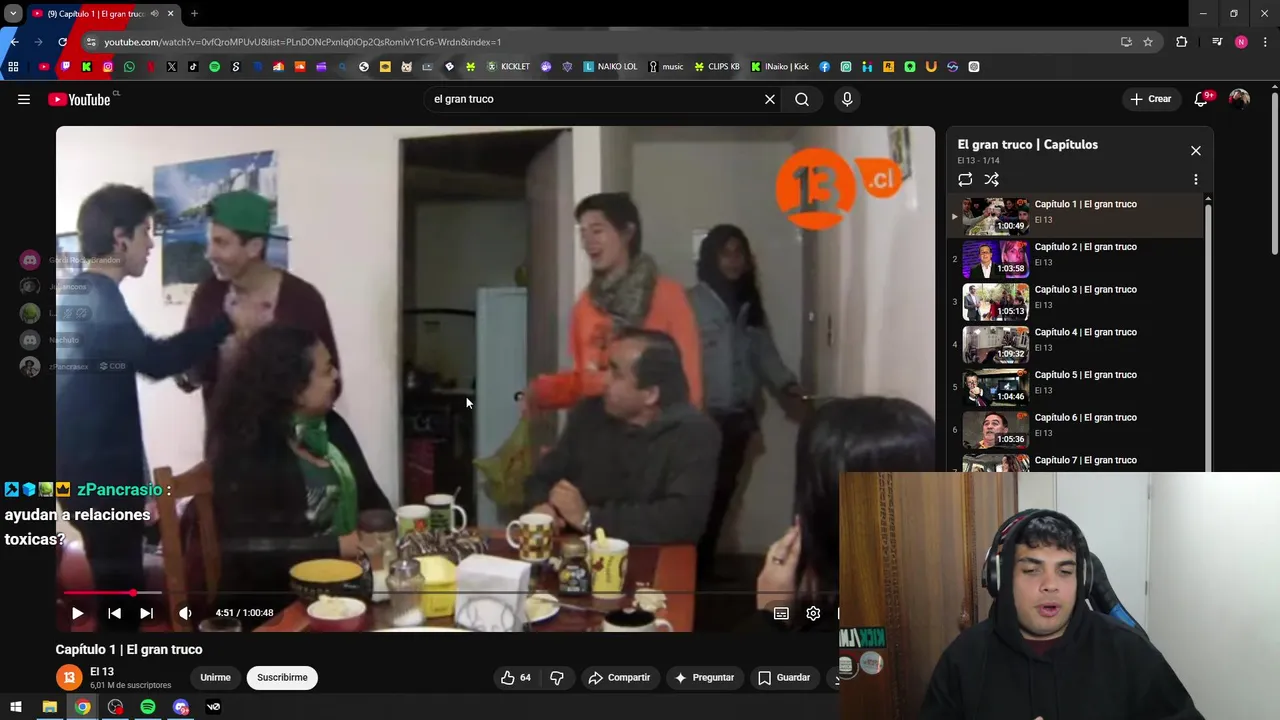Open the Chrome apps grid
The width and height of the screenshot is (1280, 720).
click(x=13, y=67)
